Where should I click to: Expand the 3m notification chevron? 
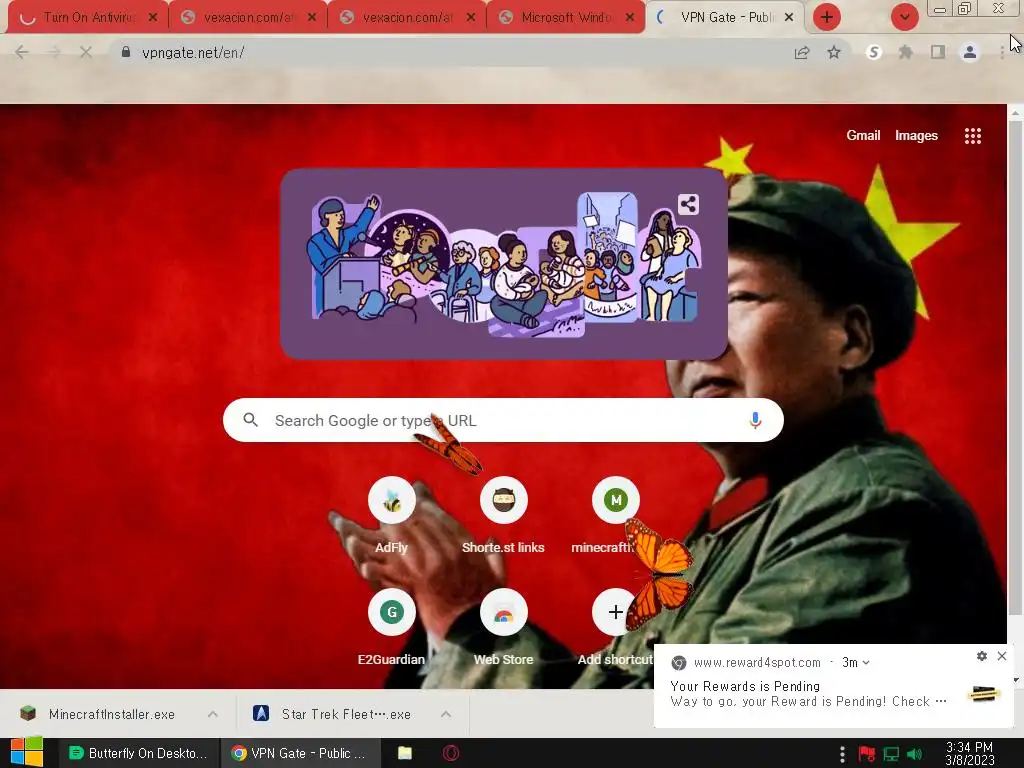tap(866, 662)
